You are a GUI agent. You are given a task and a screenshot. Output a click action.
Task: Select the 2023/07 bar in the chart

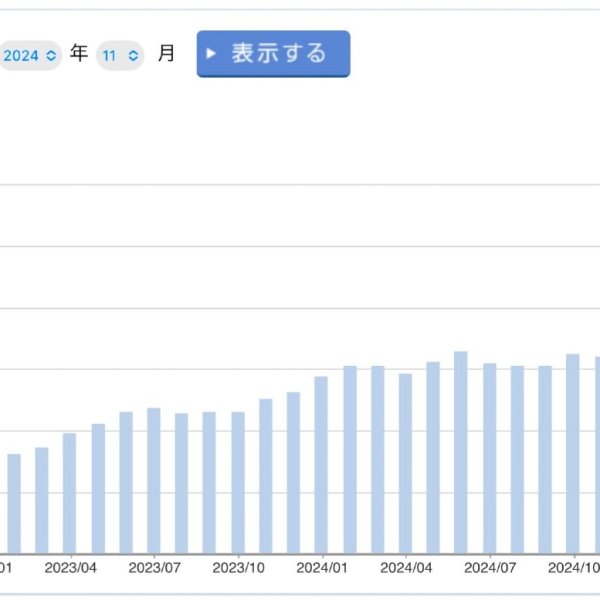click(154, 480)
